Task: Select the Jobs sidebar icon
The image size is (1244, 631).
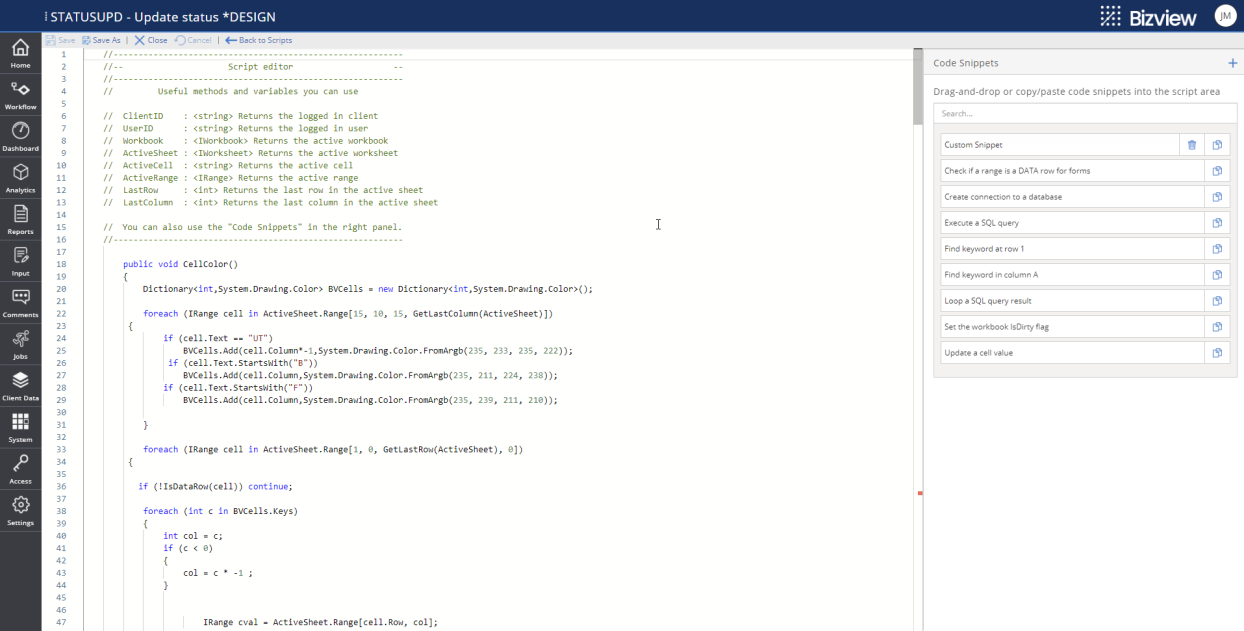Action: (20, 343)
